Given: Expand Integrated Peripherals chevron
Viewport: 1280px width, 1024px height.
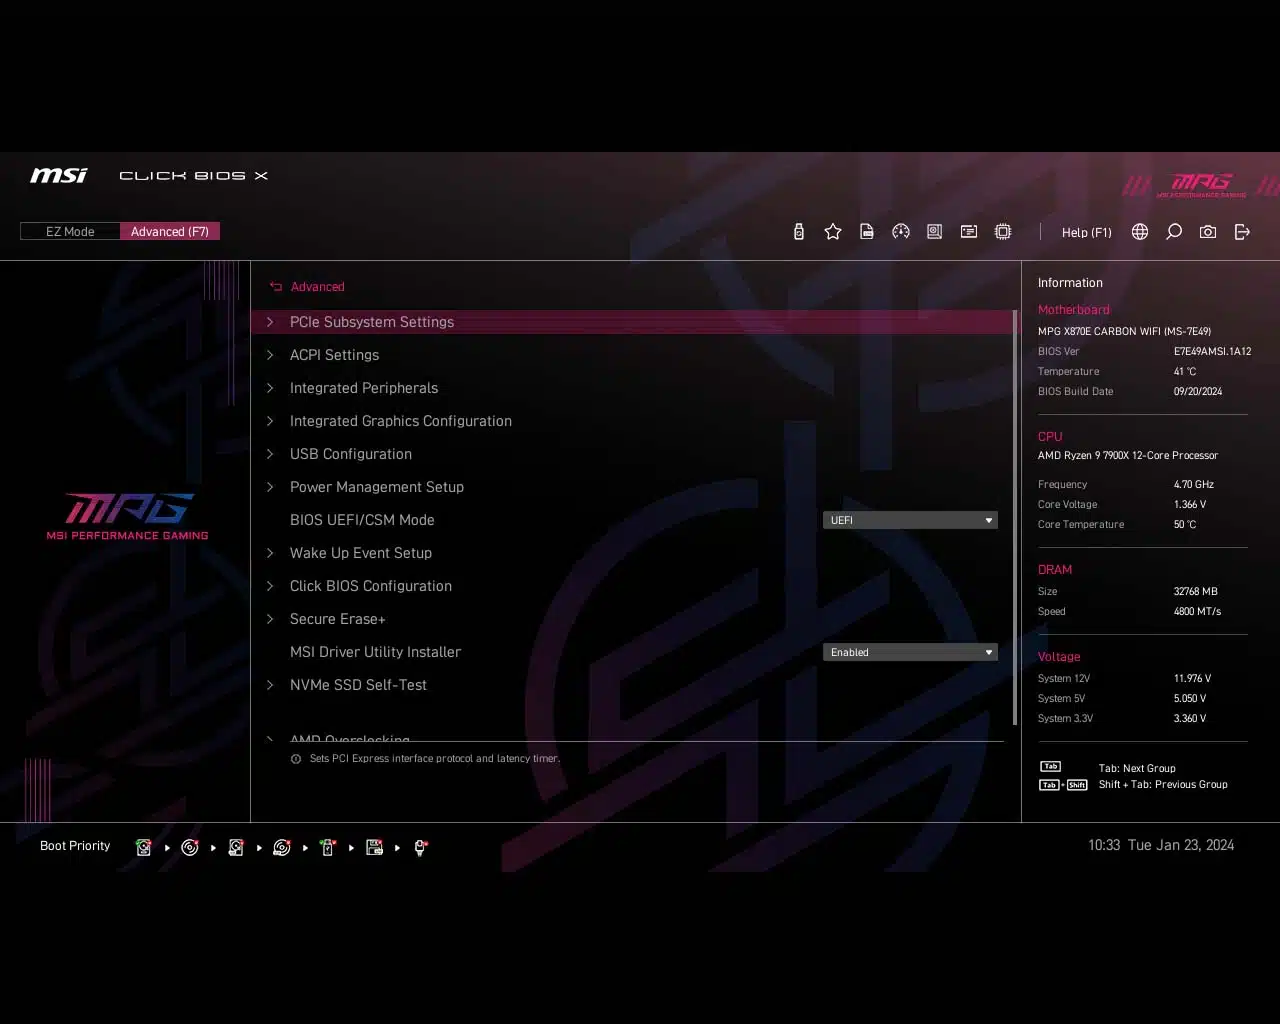Looking at the screenshot, I should (x=270, y=388).
